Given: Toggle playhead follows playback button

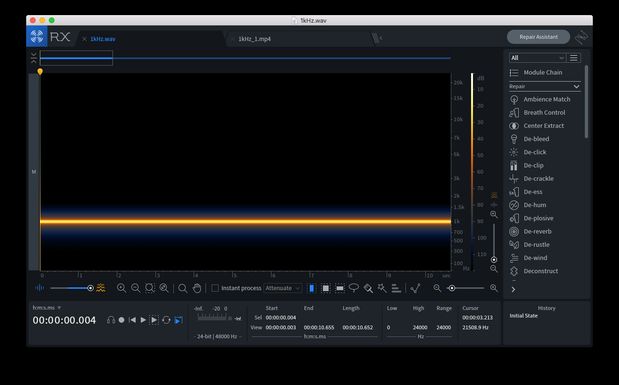Looking at the screenshot, I should coord(178,320).
